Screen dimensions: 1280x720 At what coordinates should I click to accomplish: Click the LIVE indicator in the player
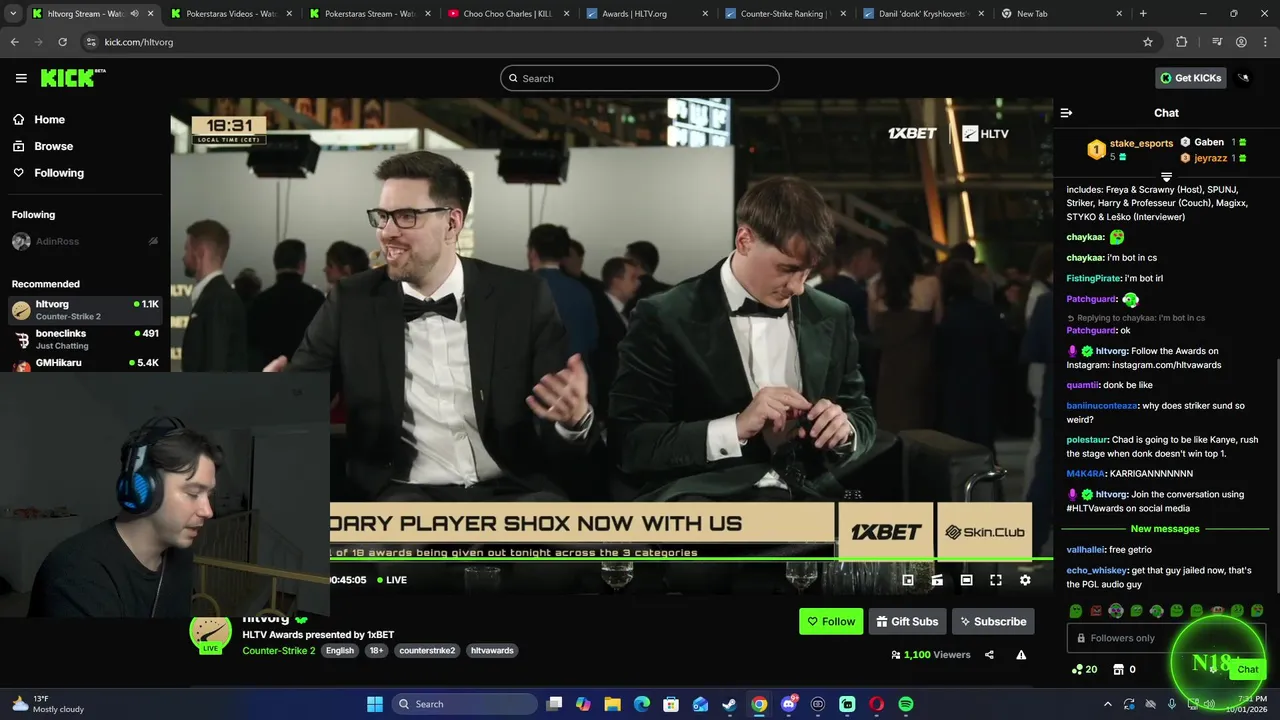392,580
